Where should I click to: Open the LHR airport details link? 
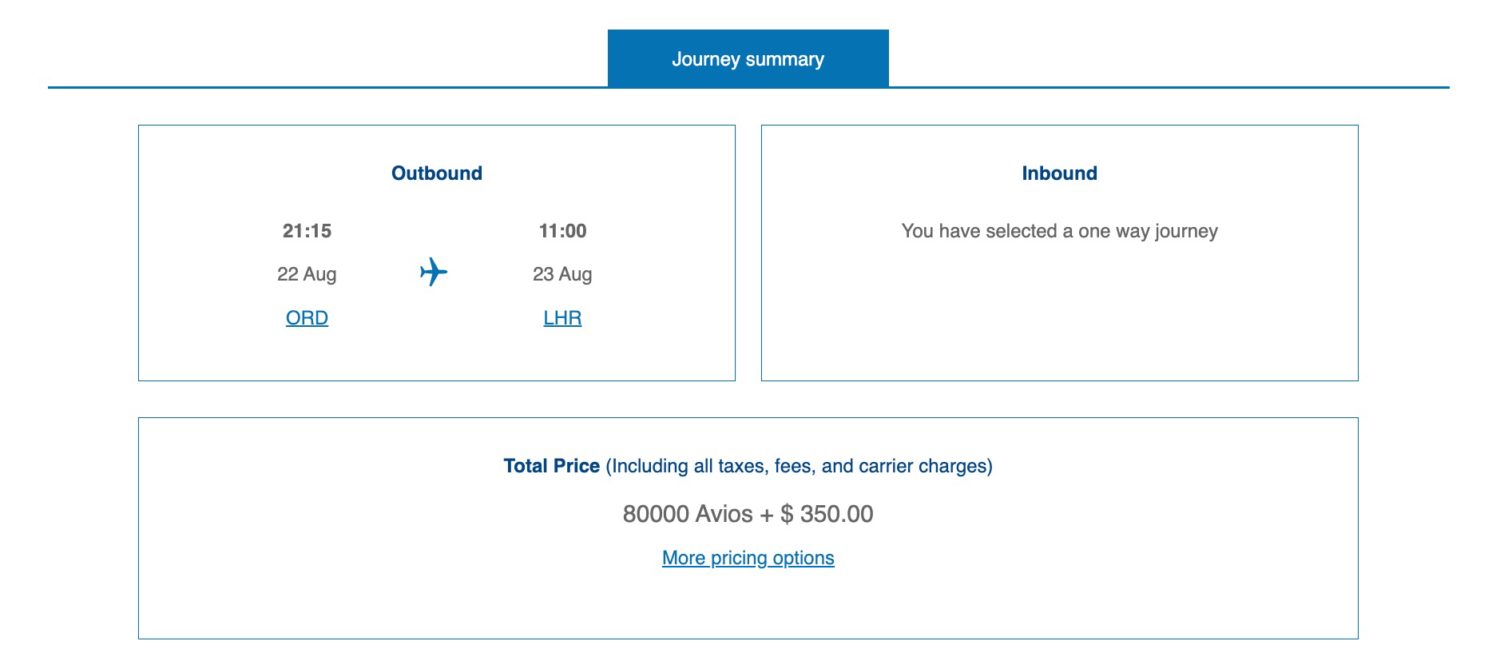click(562, 317)
